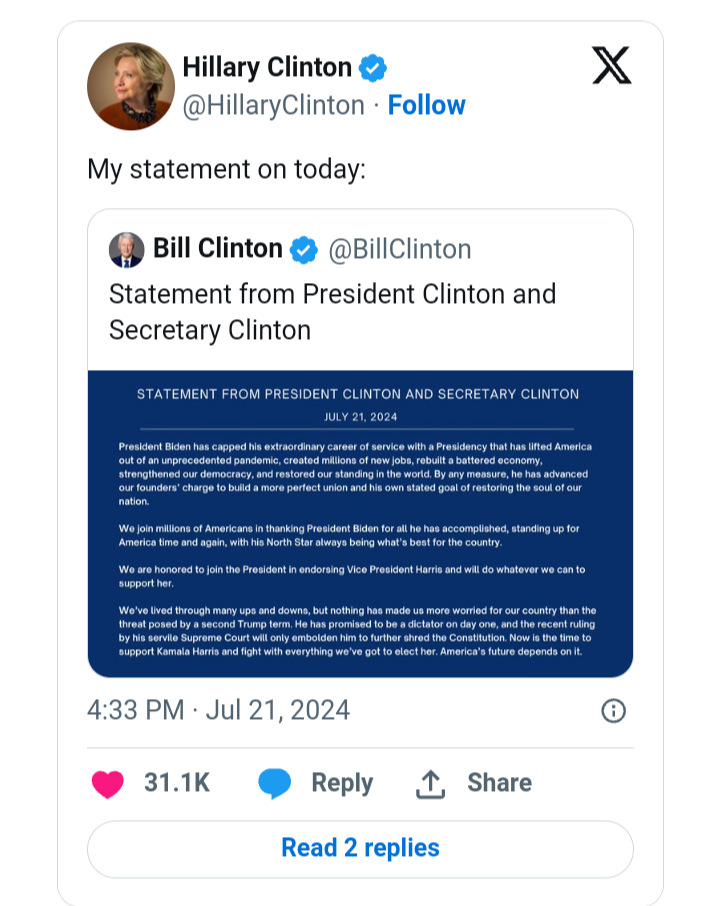Open the 4:33 PM Jul 21, 2024 timestamp
This screenshot has width=720, height=906.
pyautogui.click(x=218, y=710)
